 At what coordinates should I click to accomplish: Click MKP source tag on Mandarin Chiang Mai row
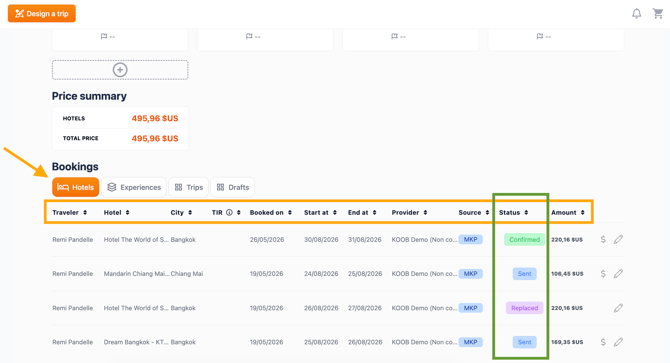tap(470, 274)
